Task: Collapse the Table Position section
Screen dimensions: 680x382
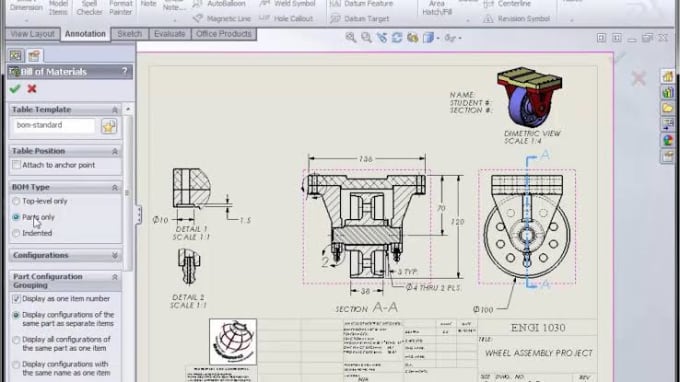Action: click(x=114, y=151)
